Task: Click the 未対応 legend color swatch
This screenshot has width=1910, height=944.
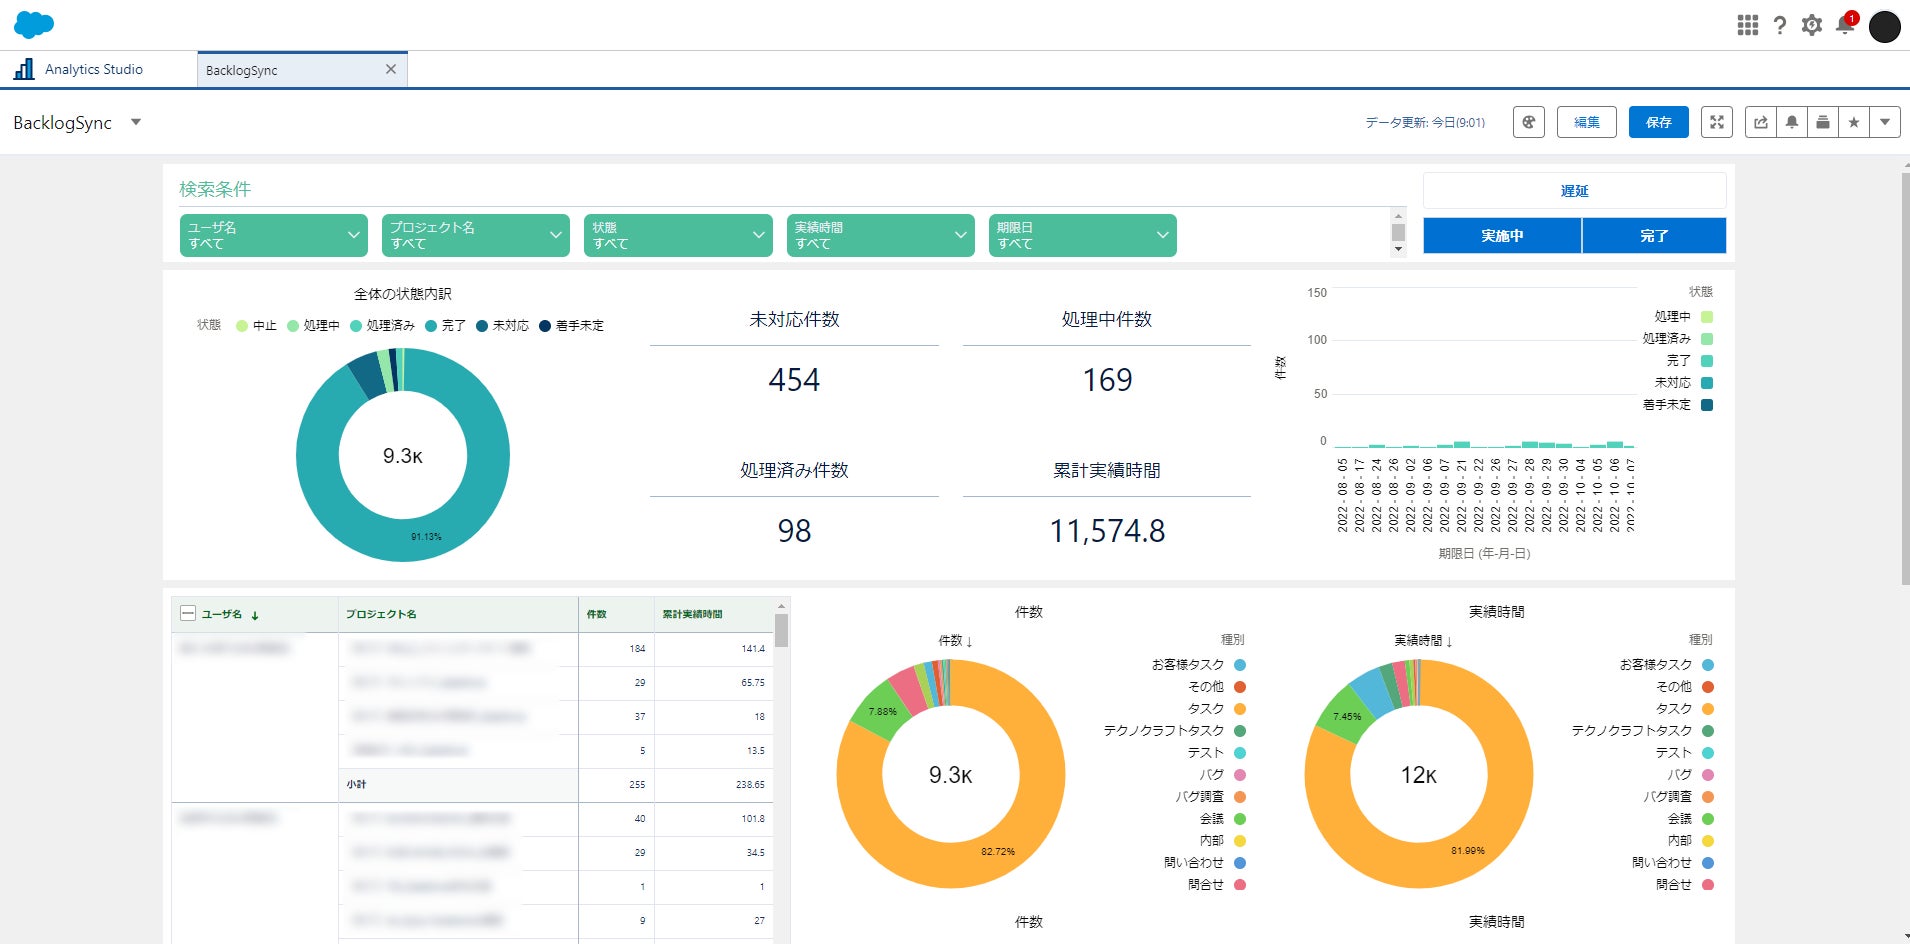Action: (x=1707, y=383)
